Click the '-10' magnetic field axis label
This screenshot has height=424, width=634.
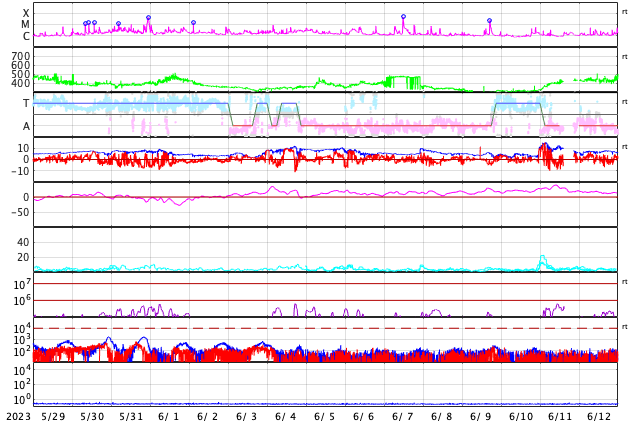[x=20, y=171]
